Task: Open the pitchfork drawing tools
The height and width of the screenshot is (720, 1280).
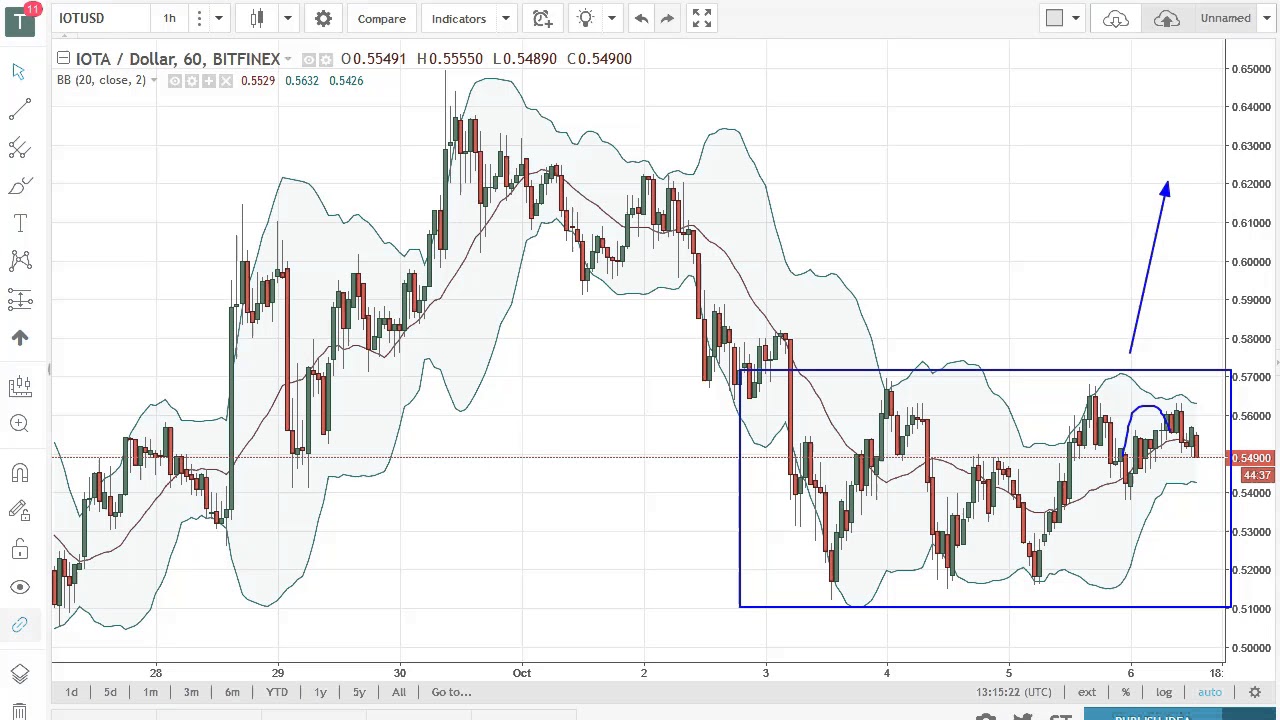Action: coord(19,147)
